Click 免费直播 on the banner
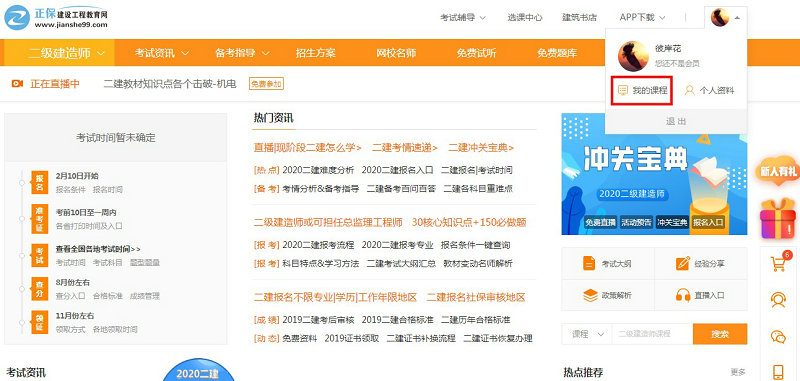Viewport: 800px width, 381px height. point(601,222)
